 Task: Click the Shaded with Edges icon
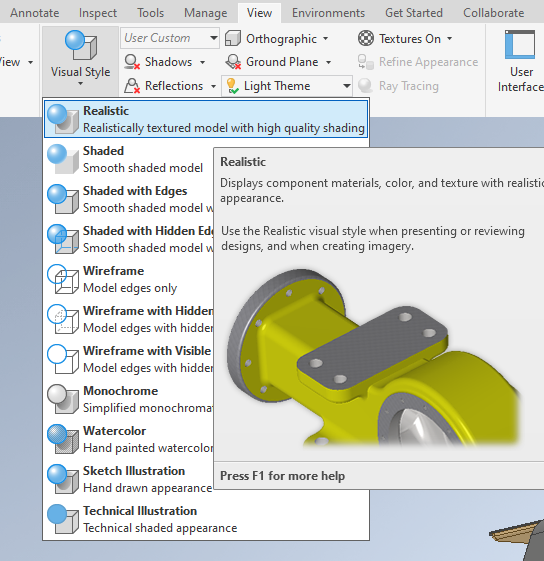click(63, 199)
